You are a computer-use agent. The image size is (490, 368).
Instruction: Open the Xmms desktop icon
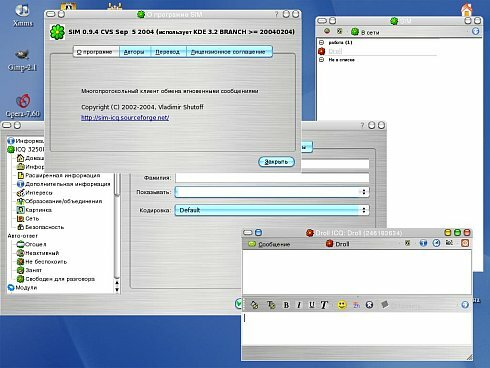click(x=22, y=15)
